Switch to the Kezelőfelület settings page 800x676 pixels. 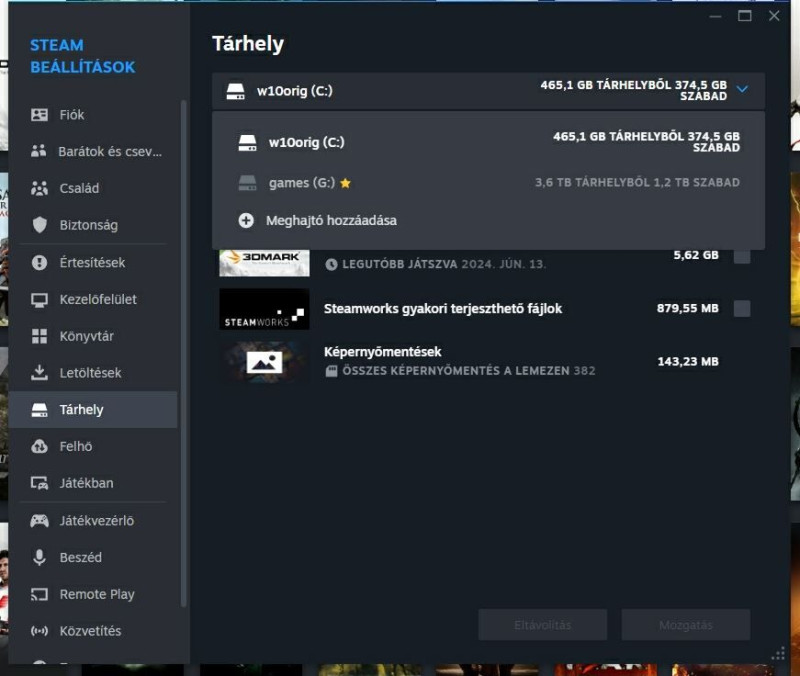(93, 299)
